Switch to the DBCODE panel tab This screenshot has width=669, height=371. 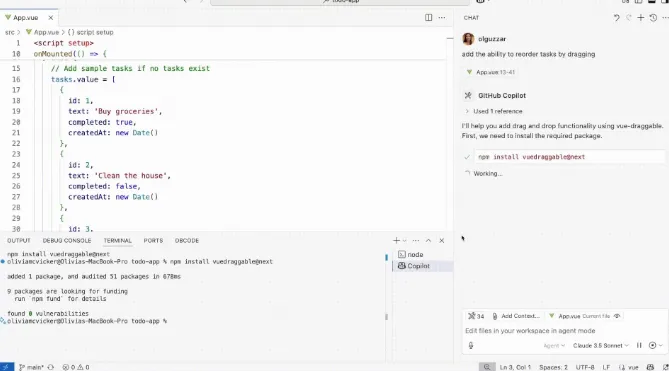pos(187,241)
